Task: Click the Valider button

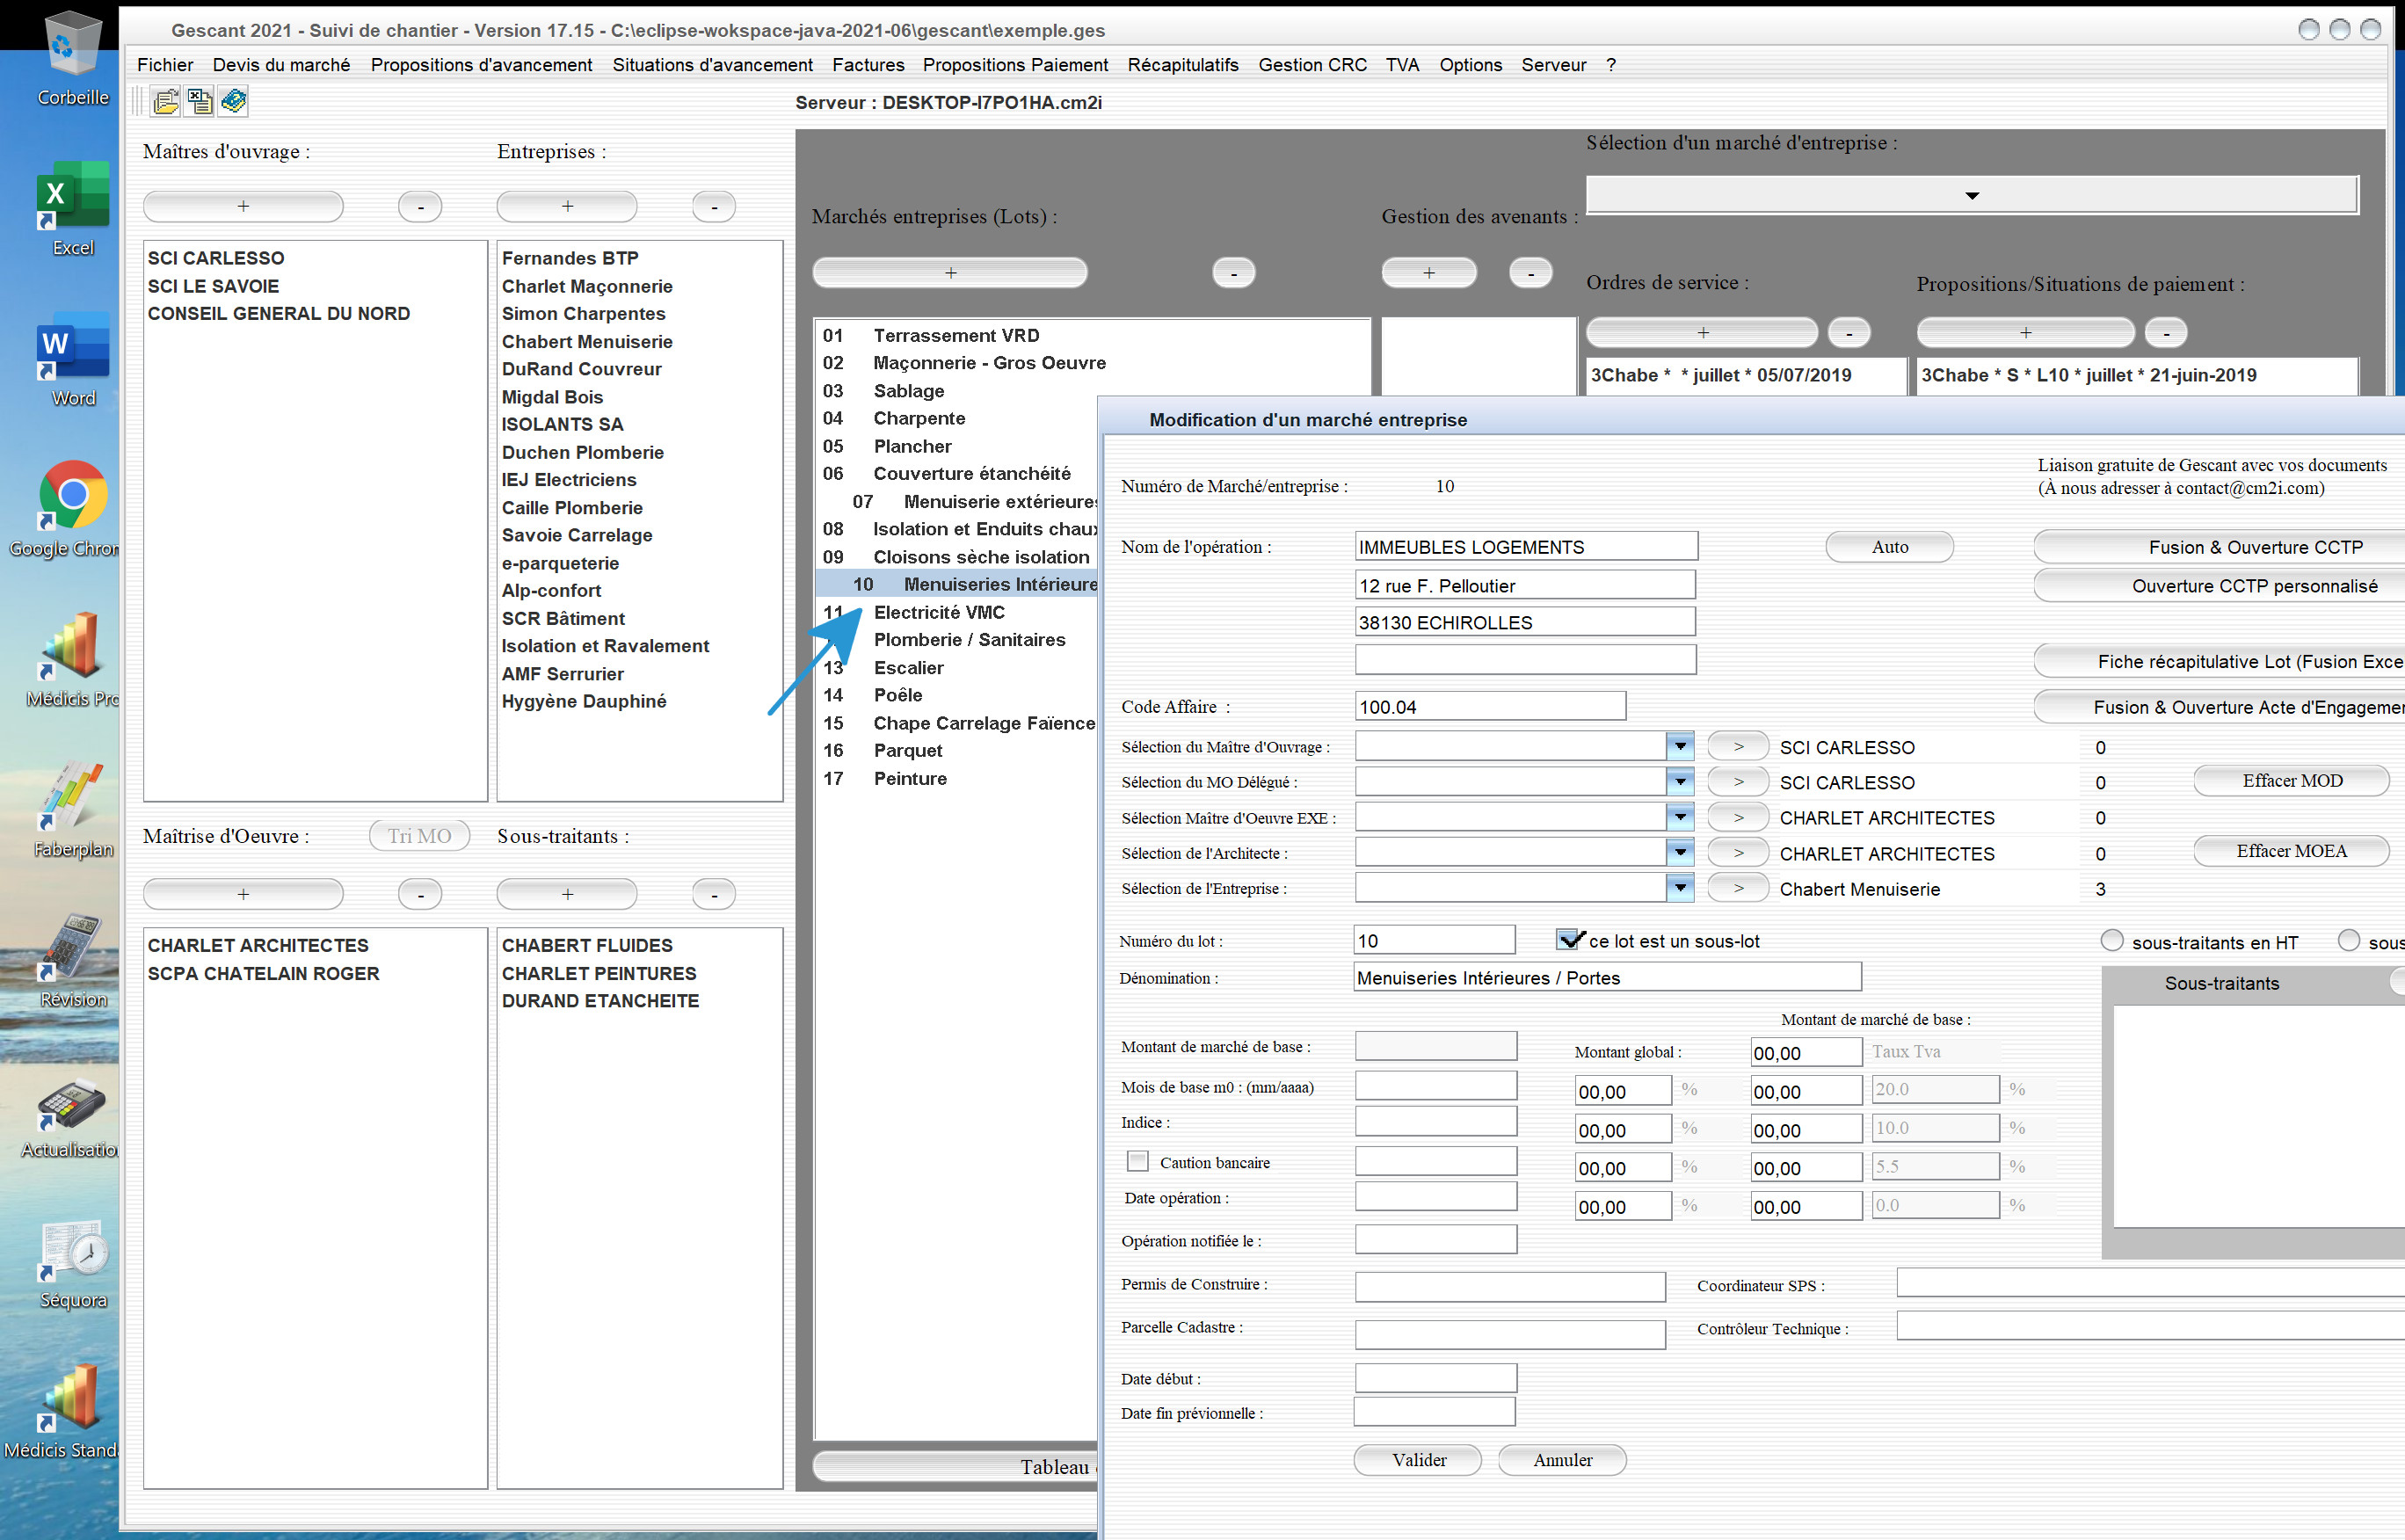Action: pos(1418,1460)
